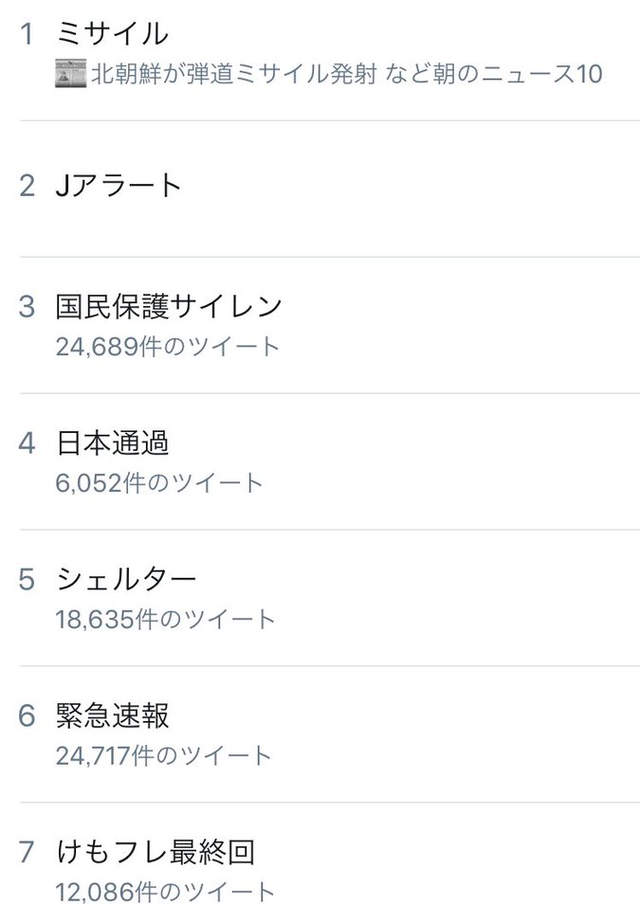Open the 国民保護サイレン trend

pos(169,306)
